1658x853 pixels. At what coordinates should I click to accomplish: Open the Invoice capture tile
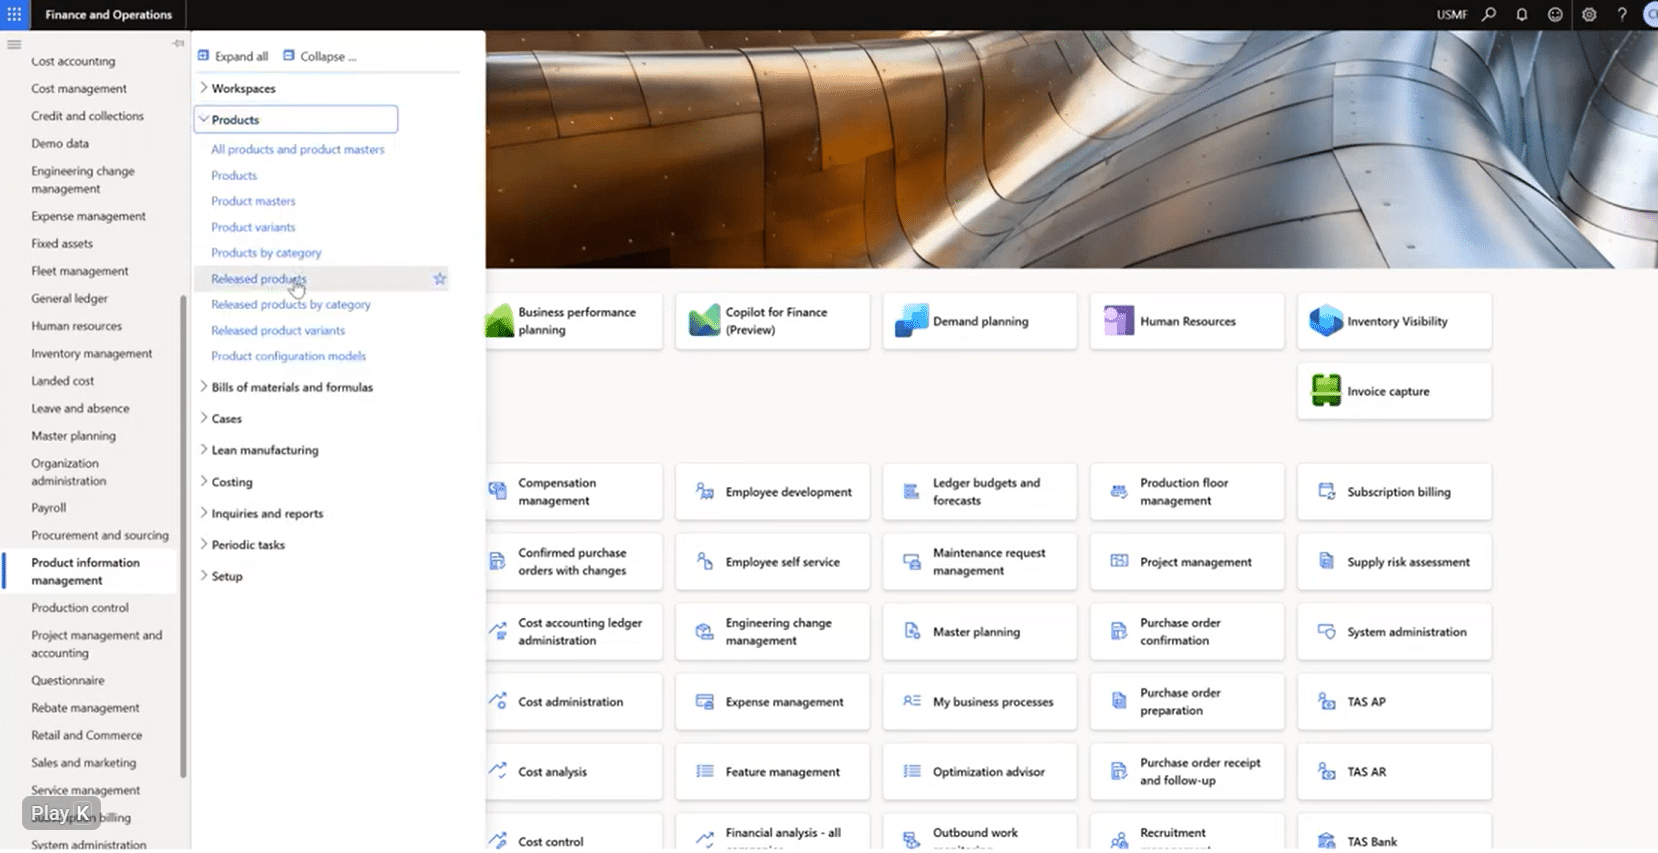coord(1394,391)
